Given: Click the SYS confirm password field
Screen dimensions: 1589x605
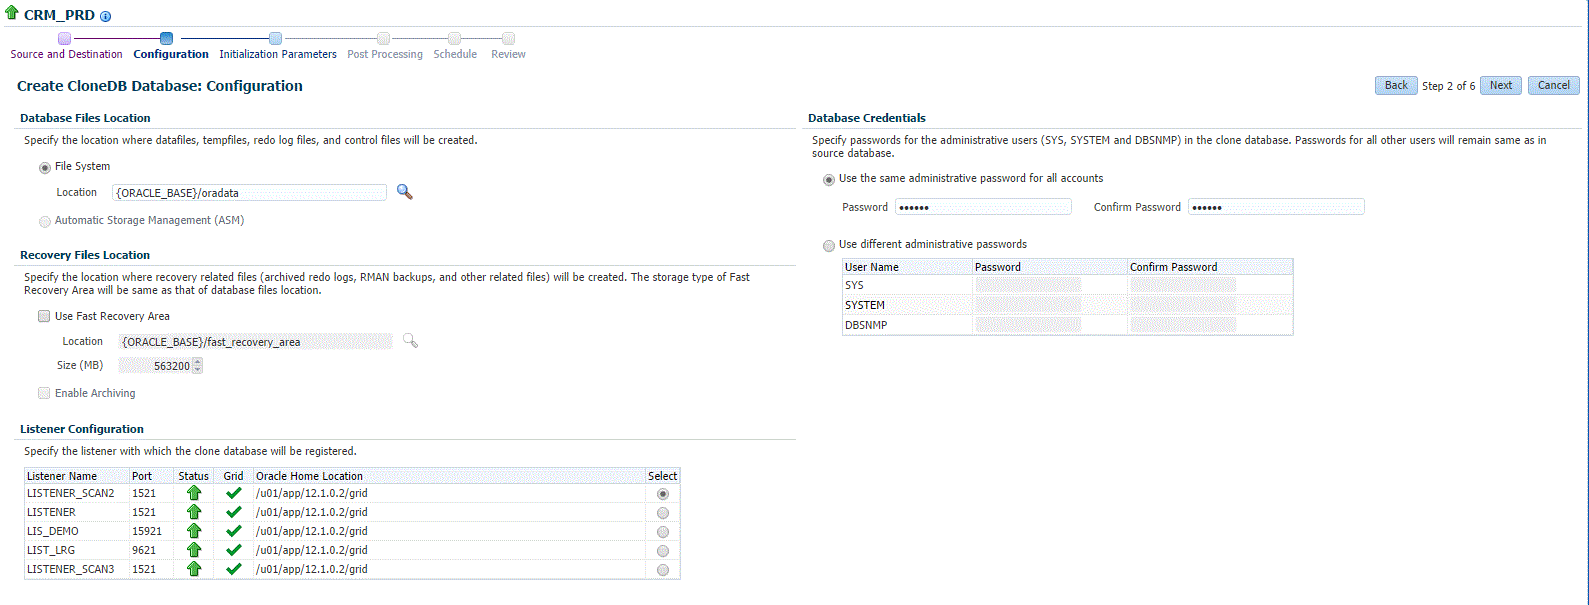Looking at the screenshot, I should [x=1183, y=285].
